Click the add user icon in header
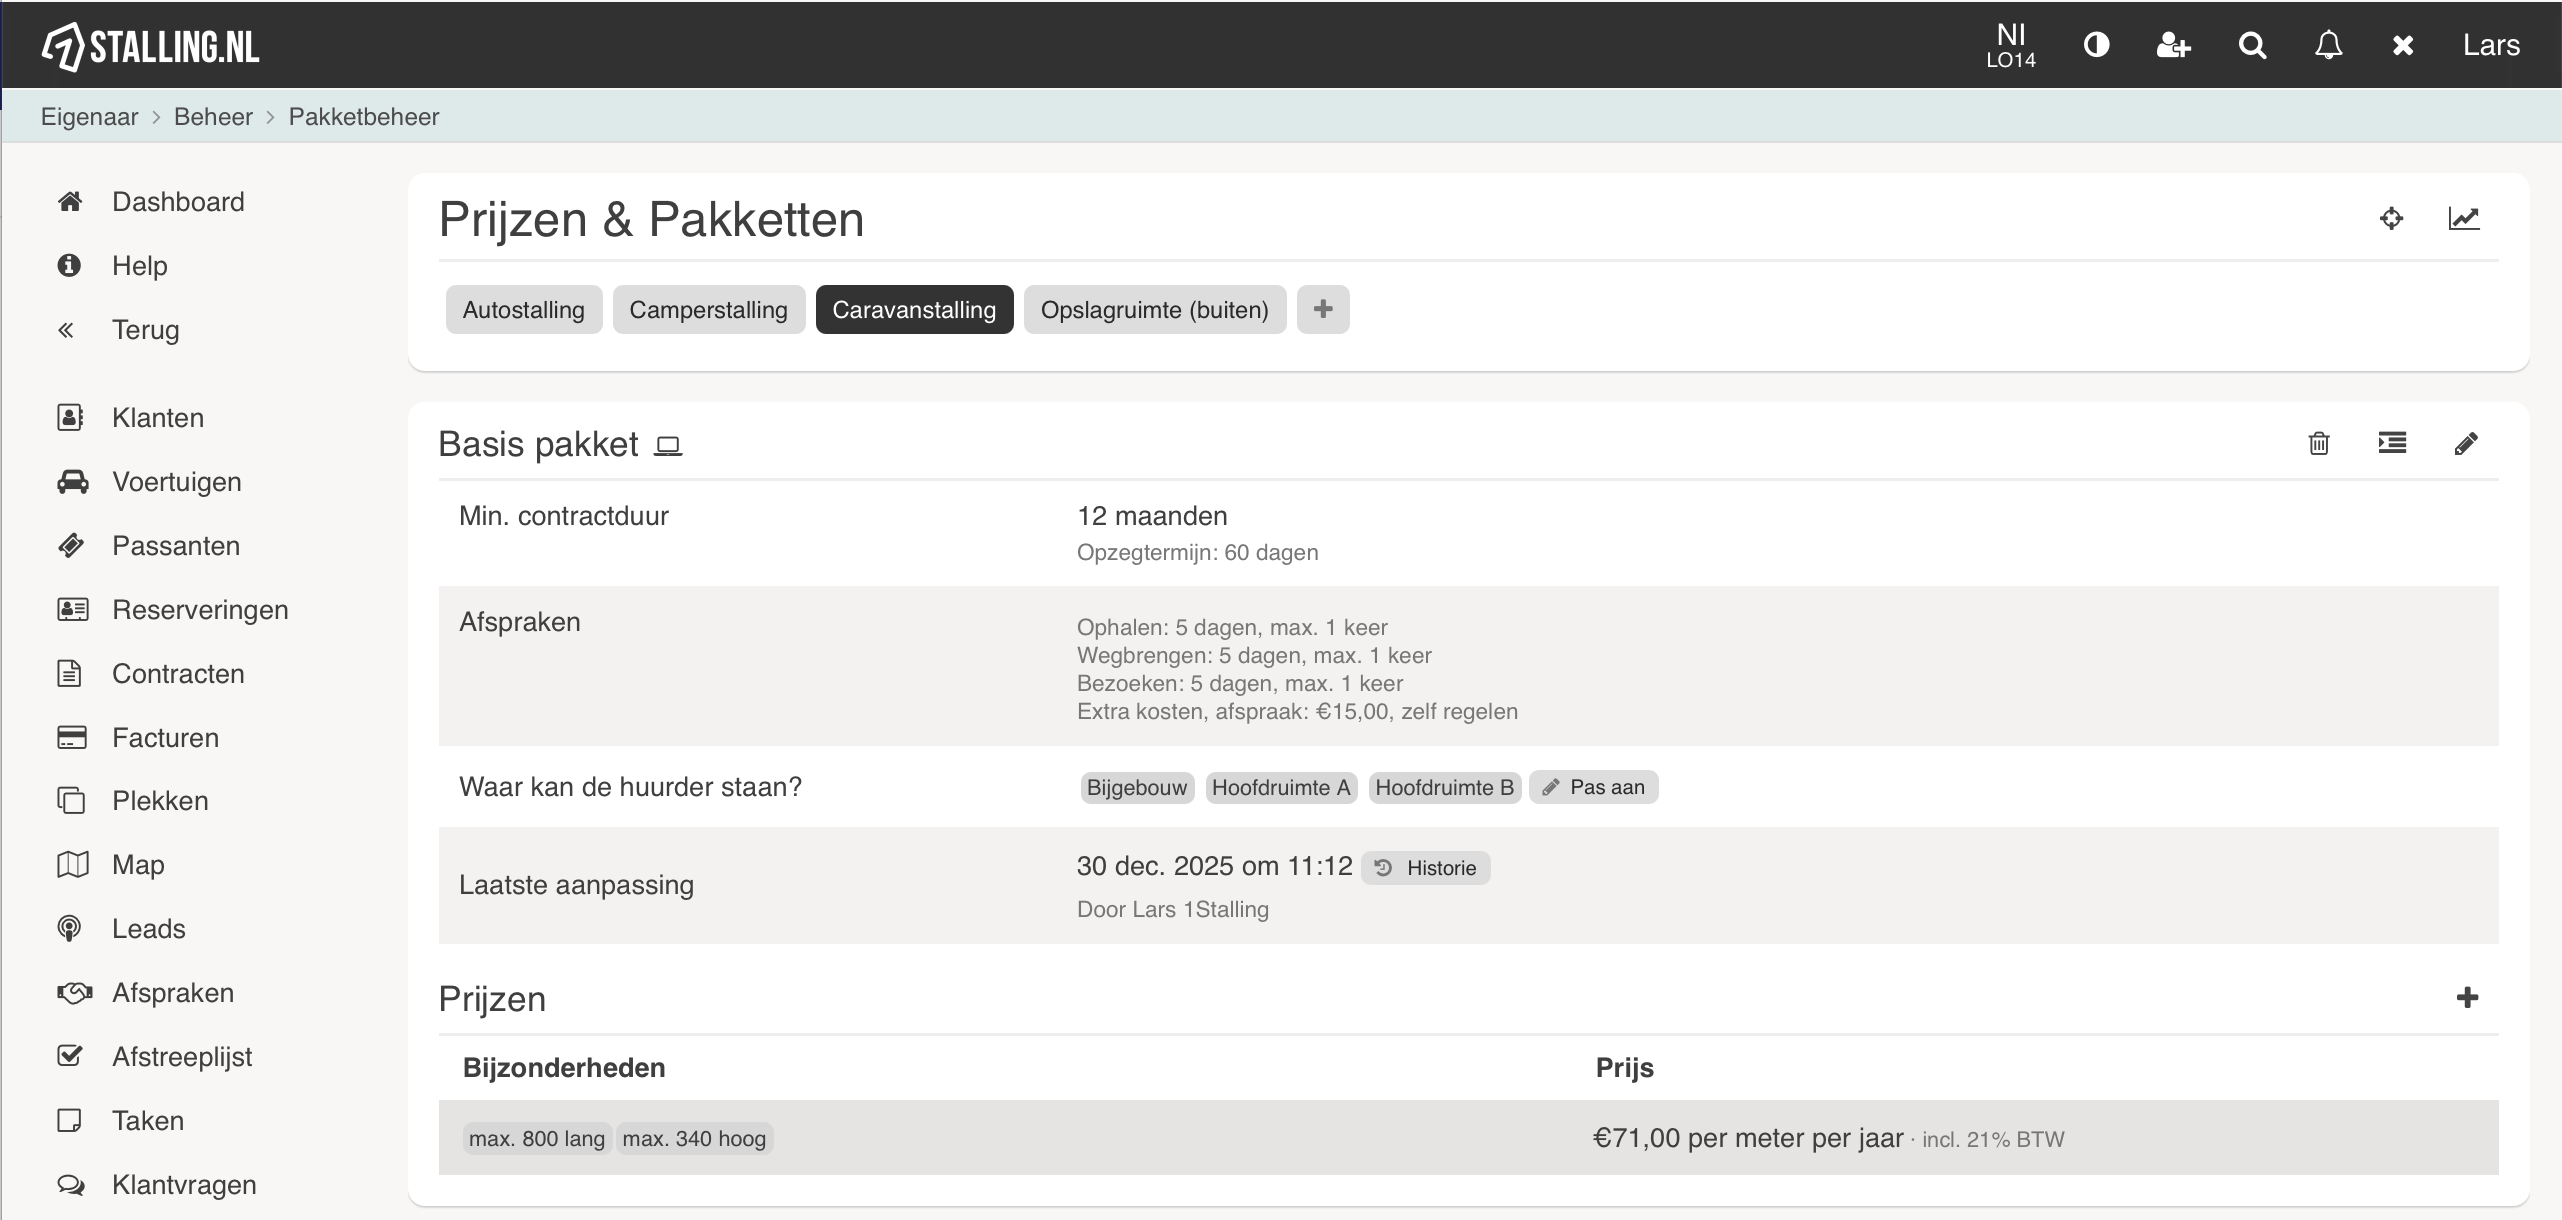This screenshot has height=1220, width=2562. pyautogui.click(x=2173, y=45)
